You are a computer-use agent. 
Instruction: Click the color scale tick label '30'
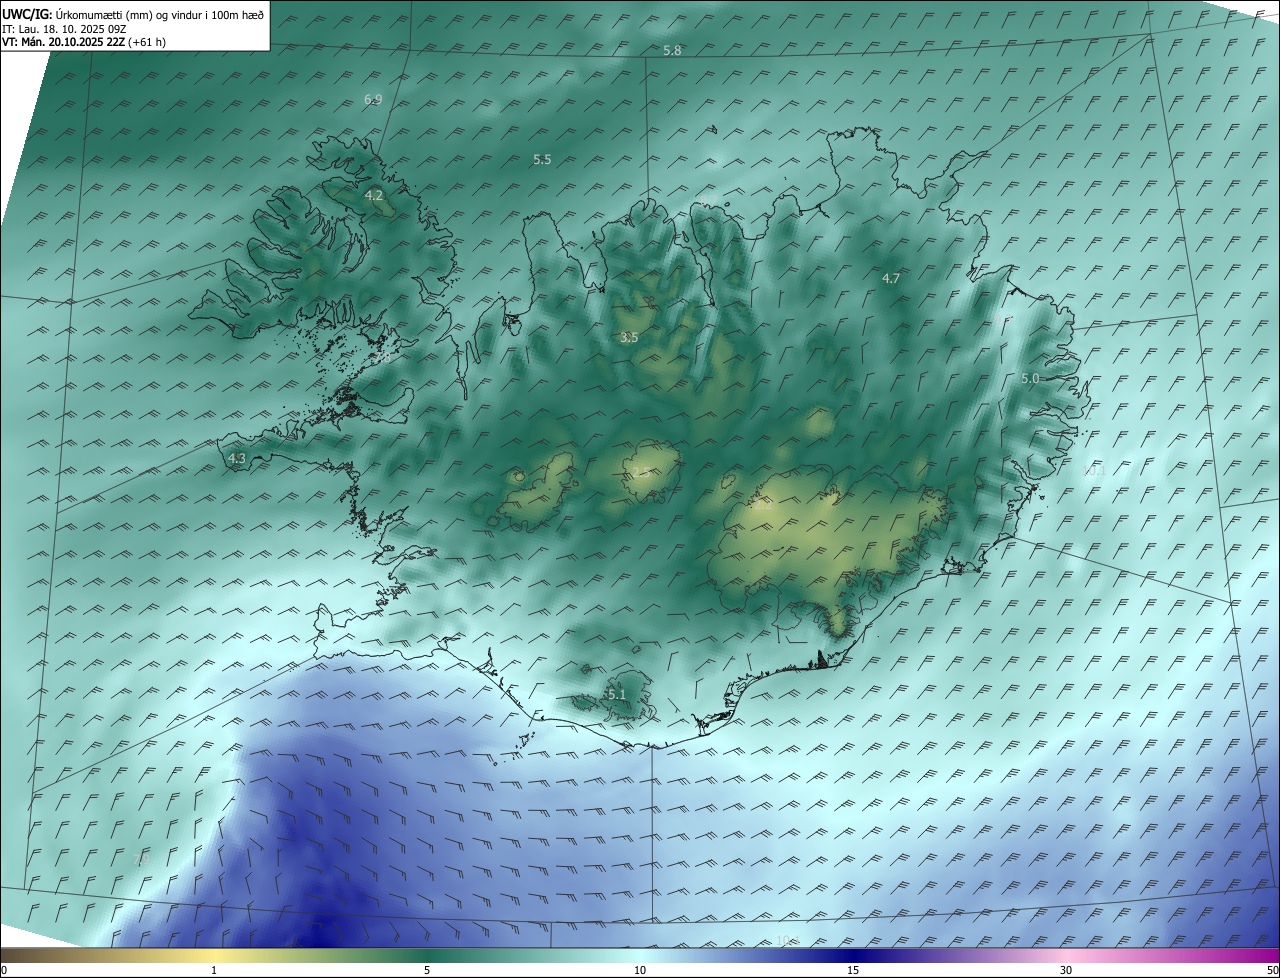click(x=1066, y=970)
